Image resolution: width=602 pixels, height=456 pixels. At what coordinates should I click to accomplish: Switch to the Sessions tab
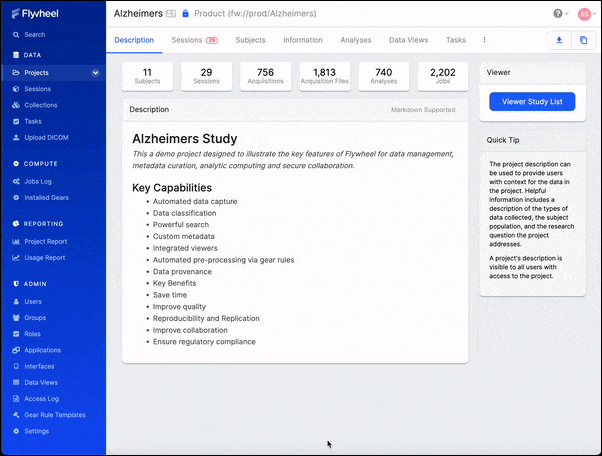(x=195, y=40)
